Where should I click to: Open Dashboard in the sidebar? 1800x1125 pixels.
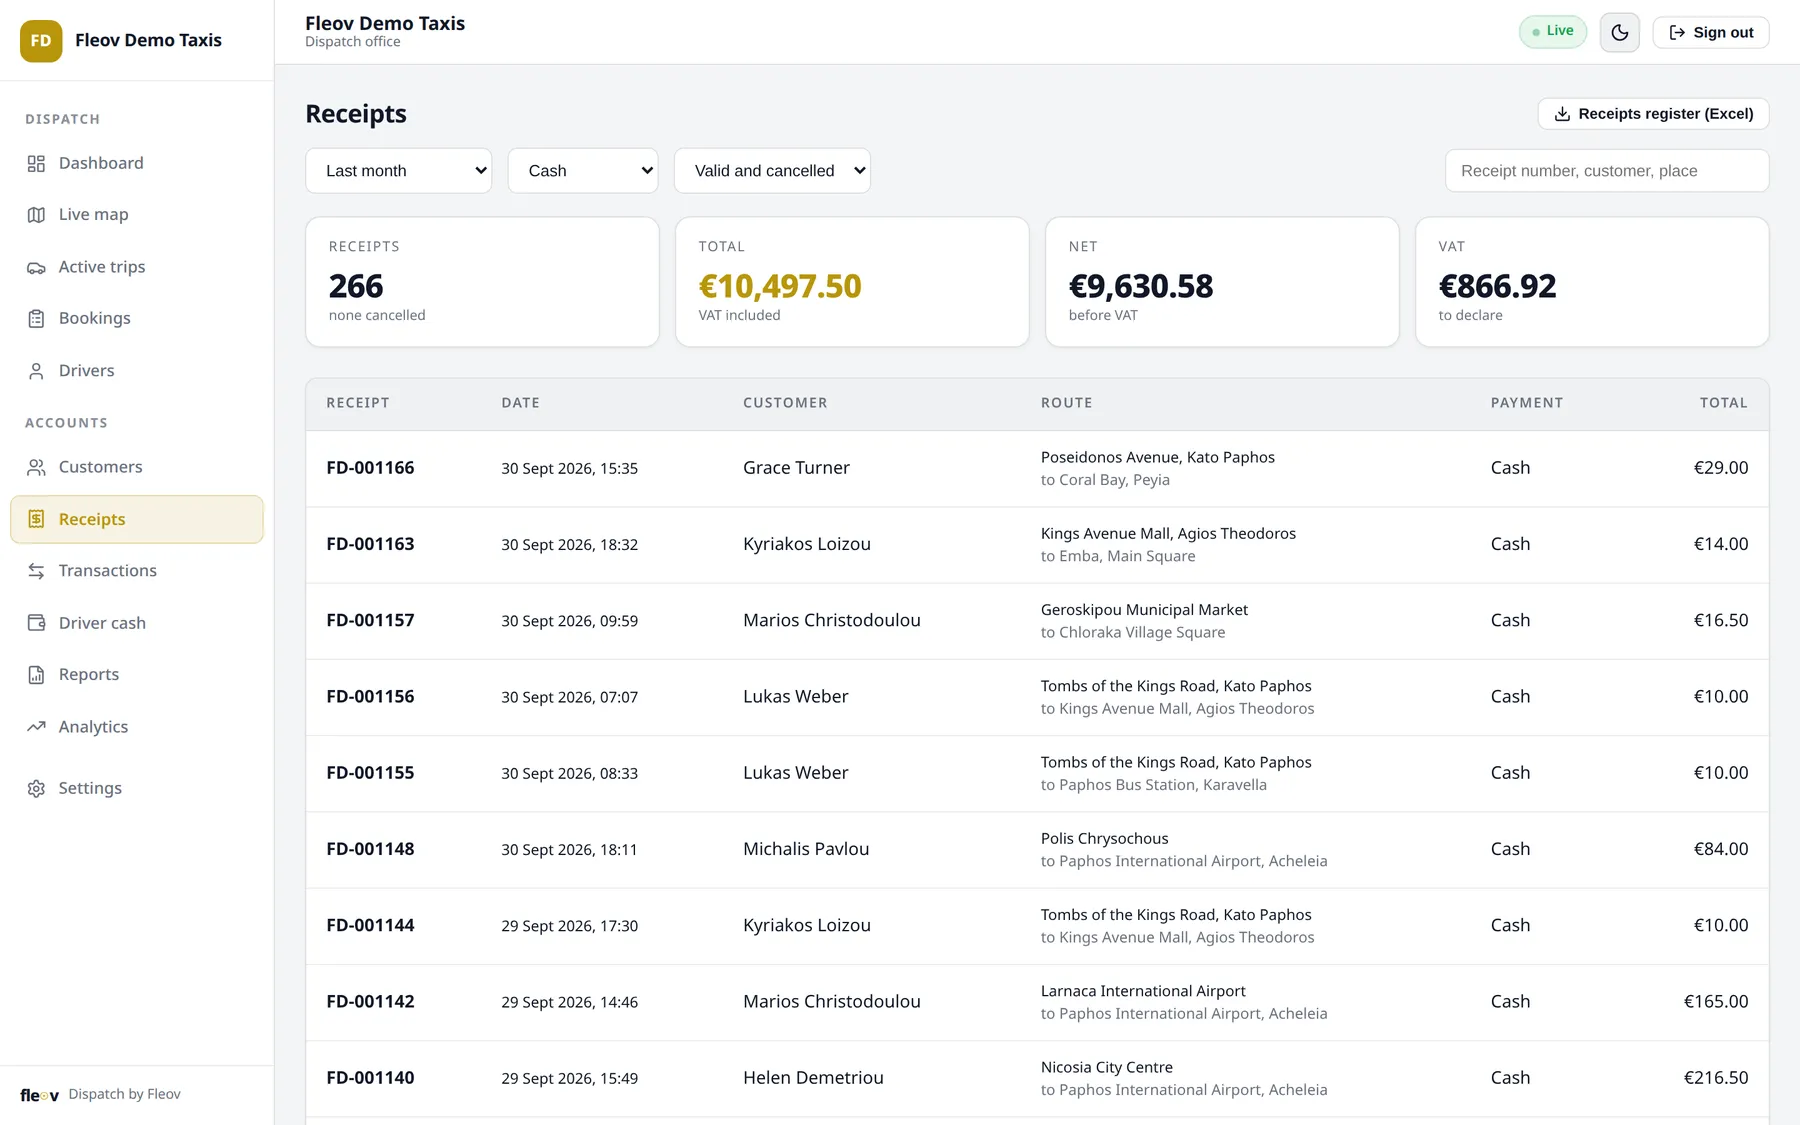coord(137,163)
